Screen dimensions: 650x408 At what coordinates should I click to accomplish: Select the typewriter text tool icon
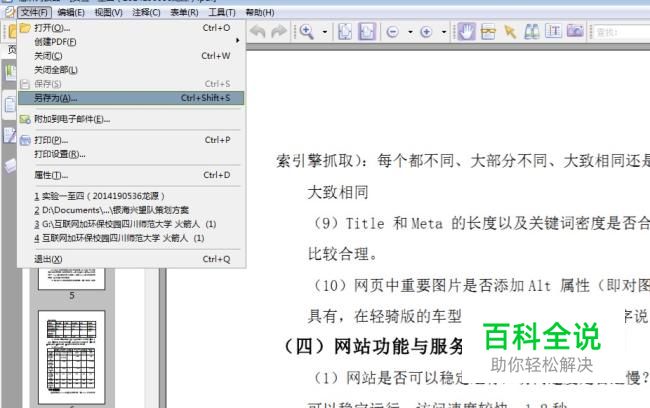[553, 31]
